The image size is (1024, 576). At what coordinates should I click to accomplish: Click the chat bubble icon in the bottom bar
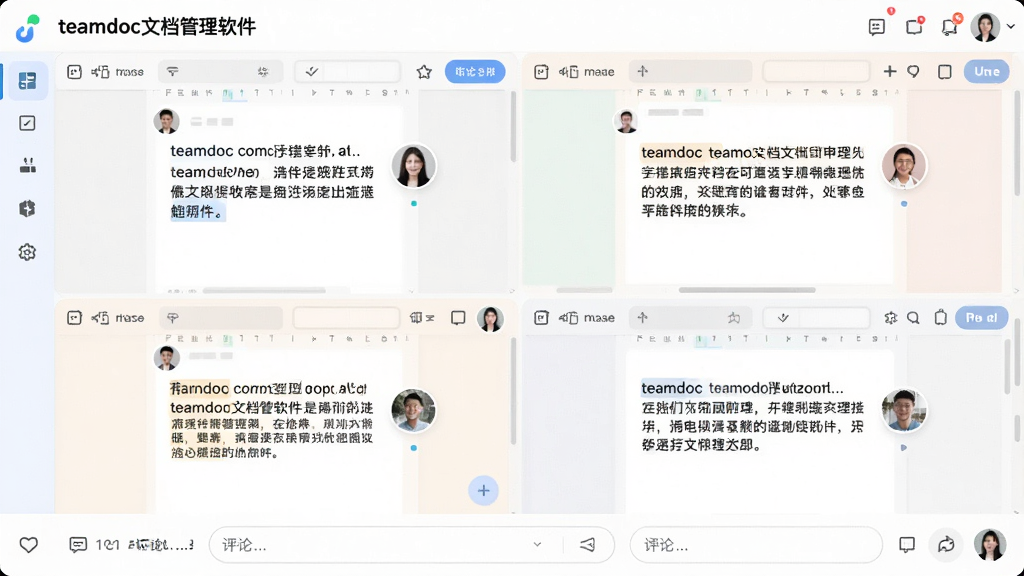pos(907,545)
